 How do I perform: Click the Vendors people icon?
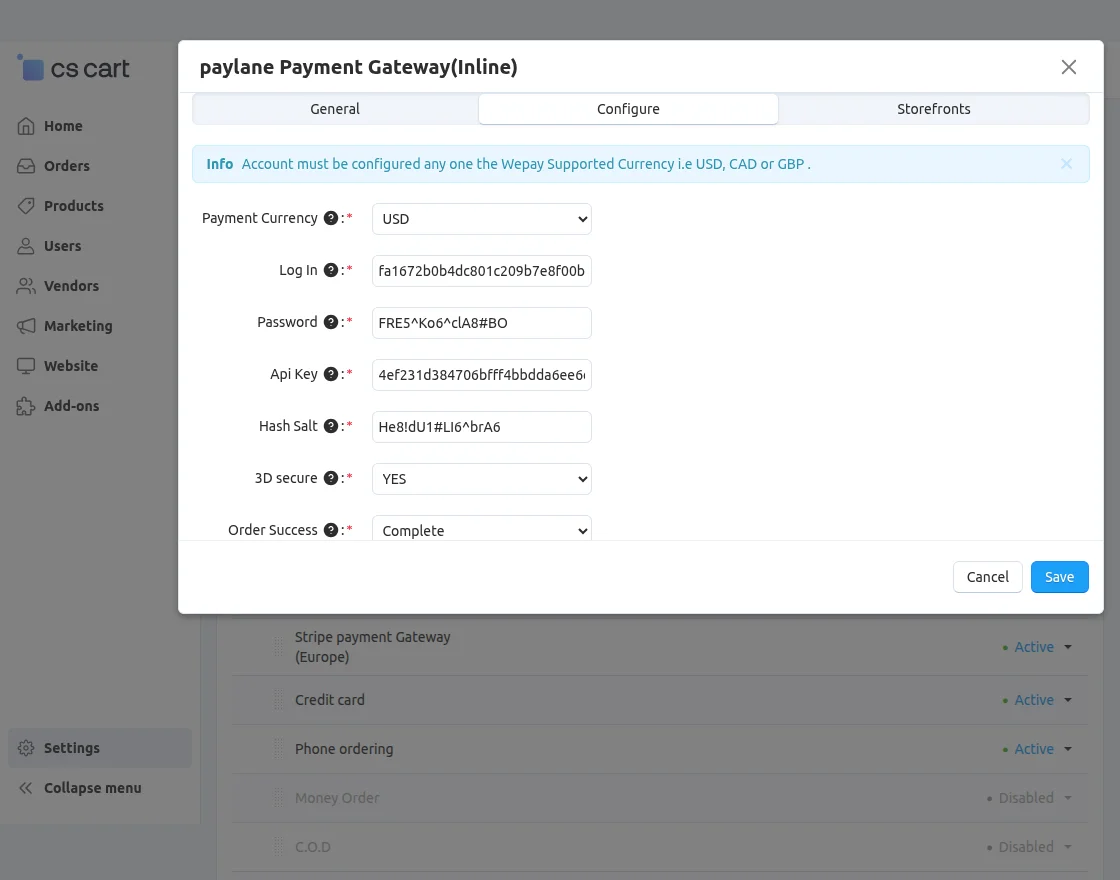[26, 286]
